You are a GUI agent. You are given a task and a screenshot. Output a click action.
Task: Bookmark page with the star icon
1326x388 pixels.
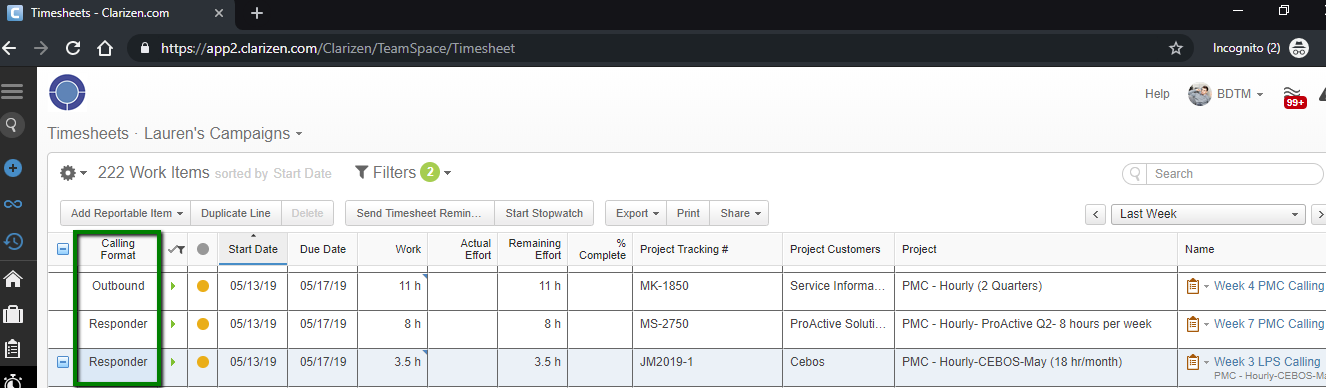(1176, 47)
